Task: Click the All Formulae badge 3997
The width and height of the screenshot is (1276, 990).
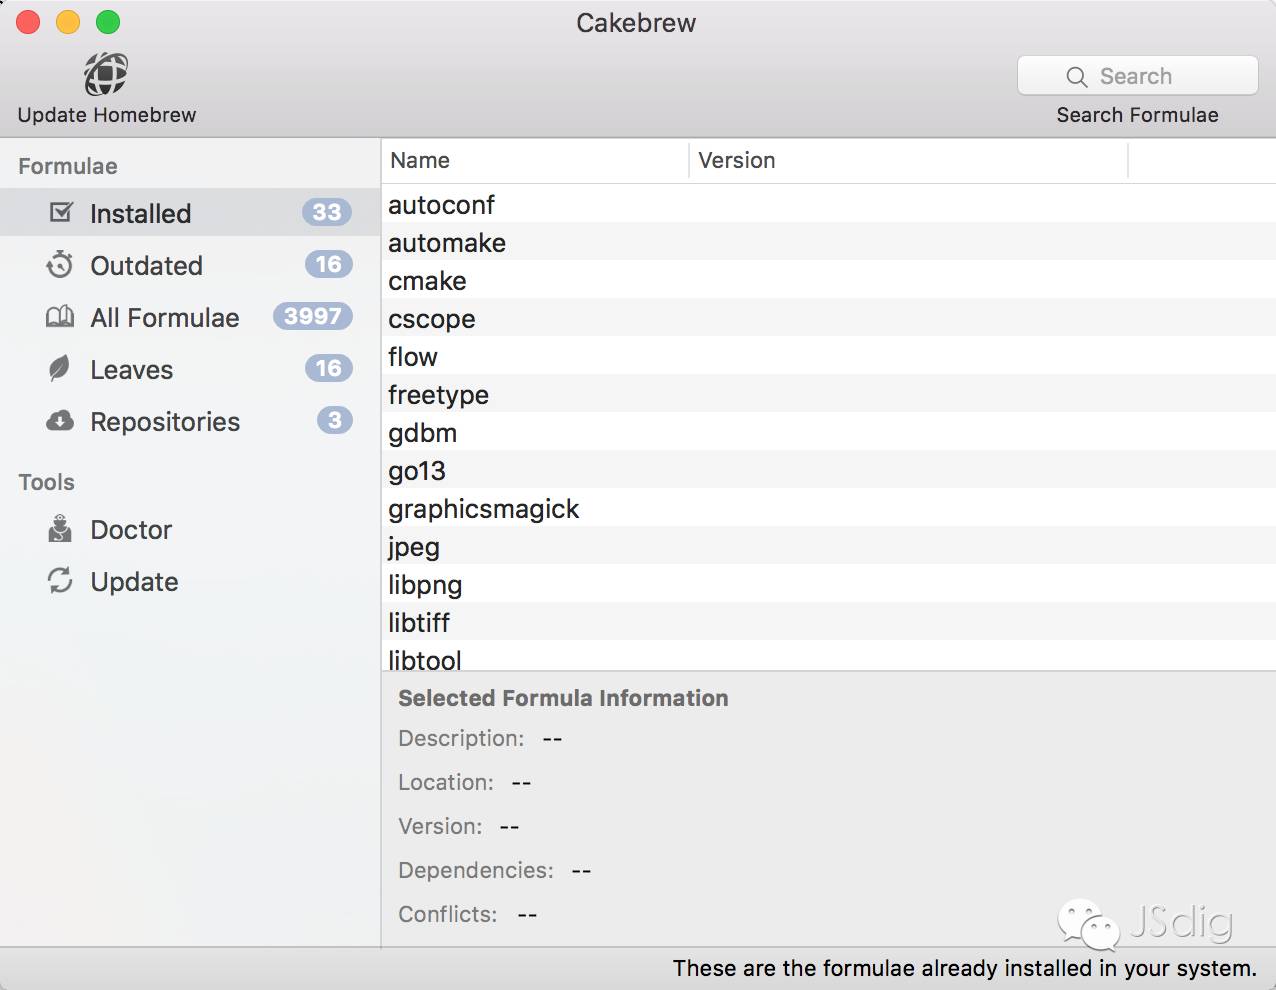Action: (313, 316)
